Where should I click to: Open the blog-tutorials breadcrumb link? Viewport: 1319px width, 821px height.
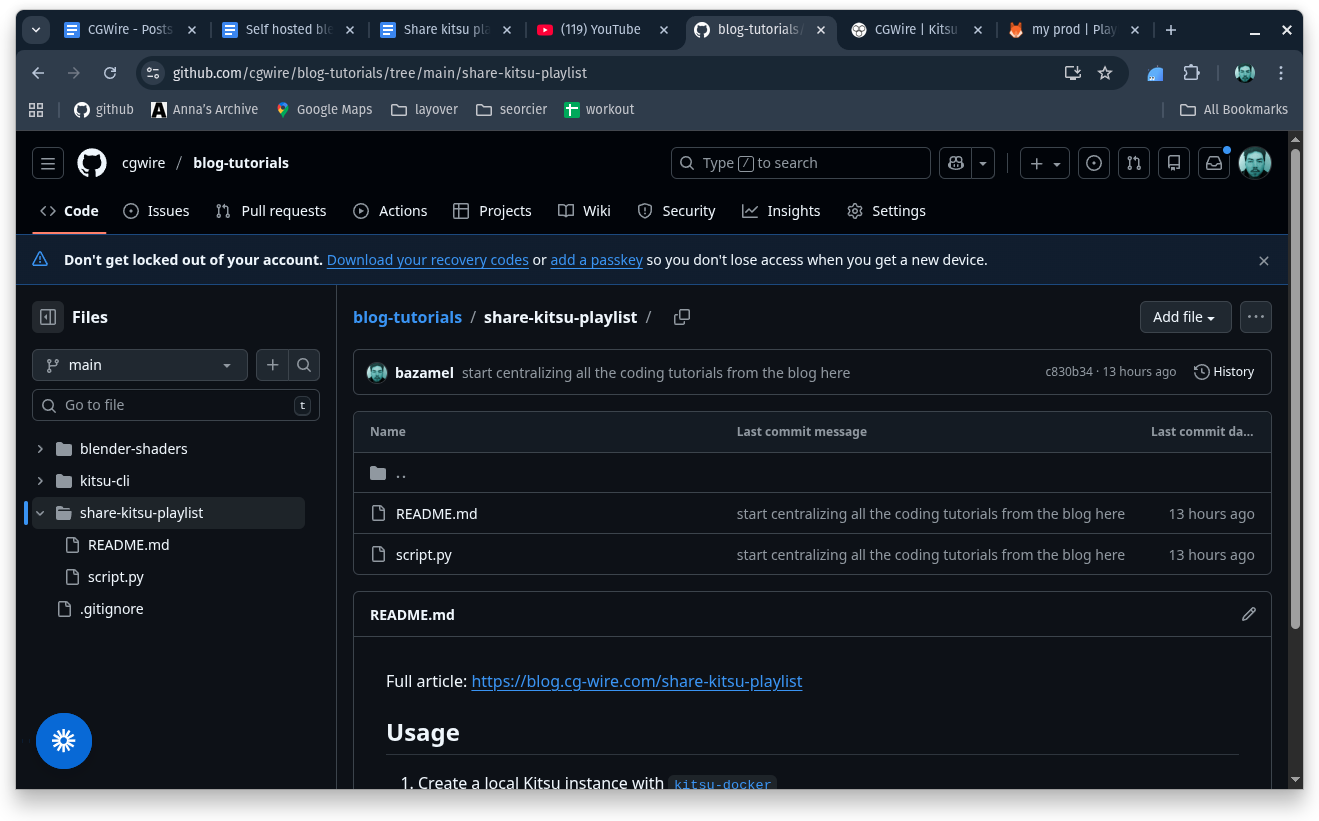[x=408, y=317]
